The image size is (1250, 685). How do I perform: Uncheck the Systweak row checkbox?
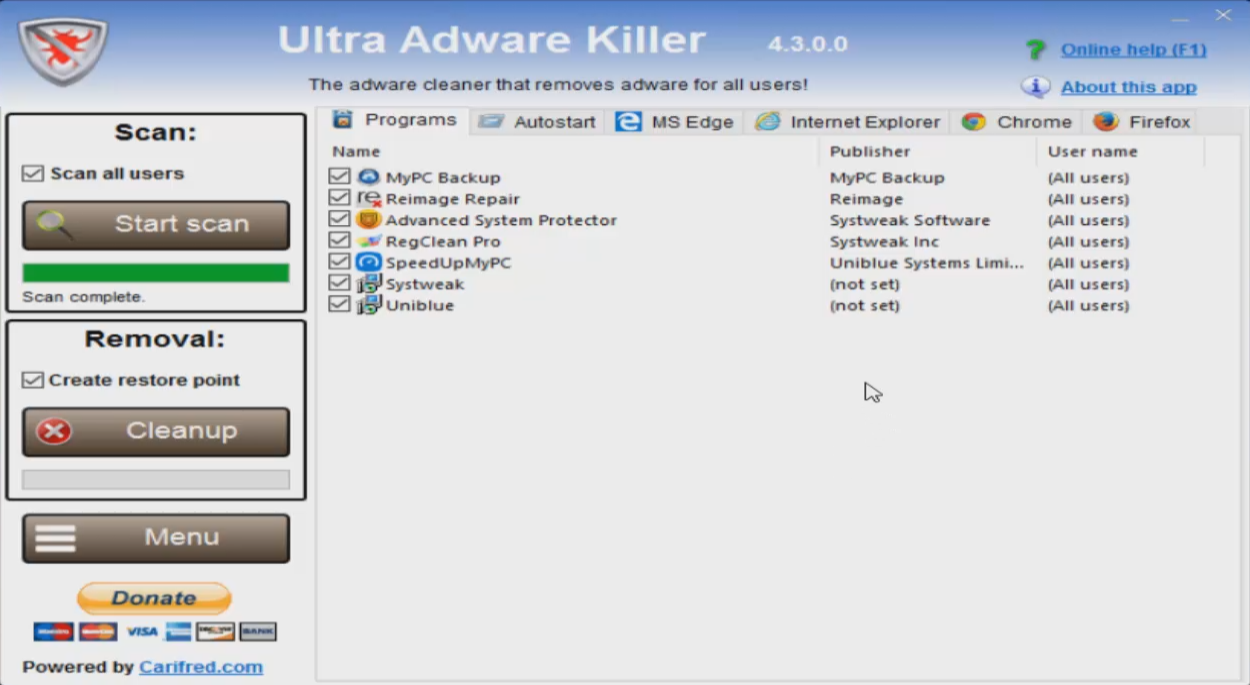[x=339, y=284]
